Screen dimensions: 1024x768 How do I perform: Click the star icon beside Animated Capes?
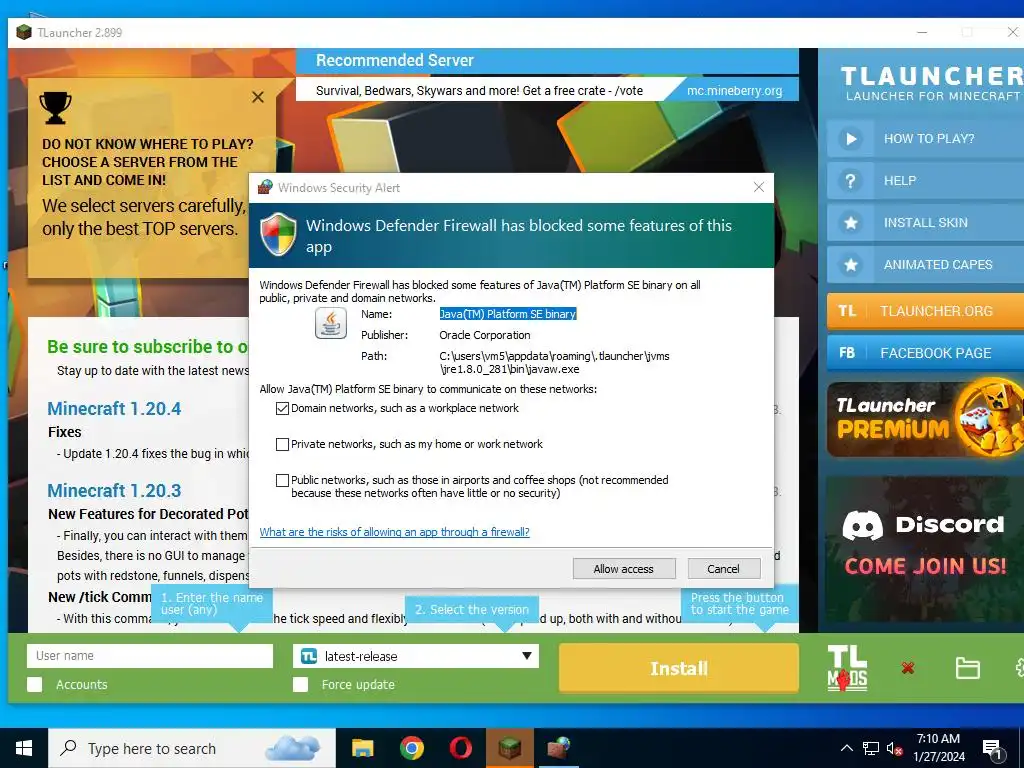[x=850, y=264]
